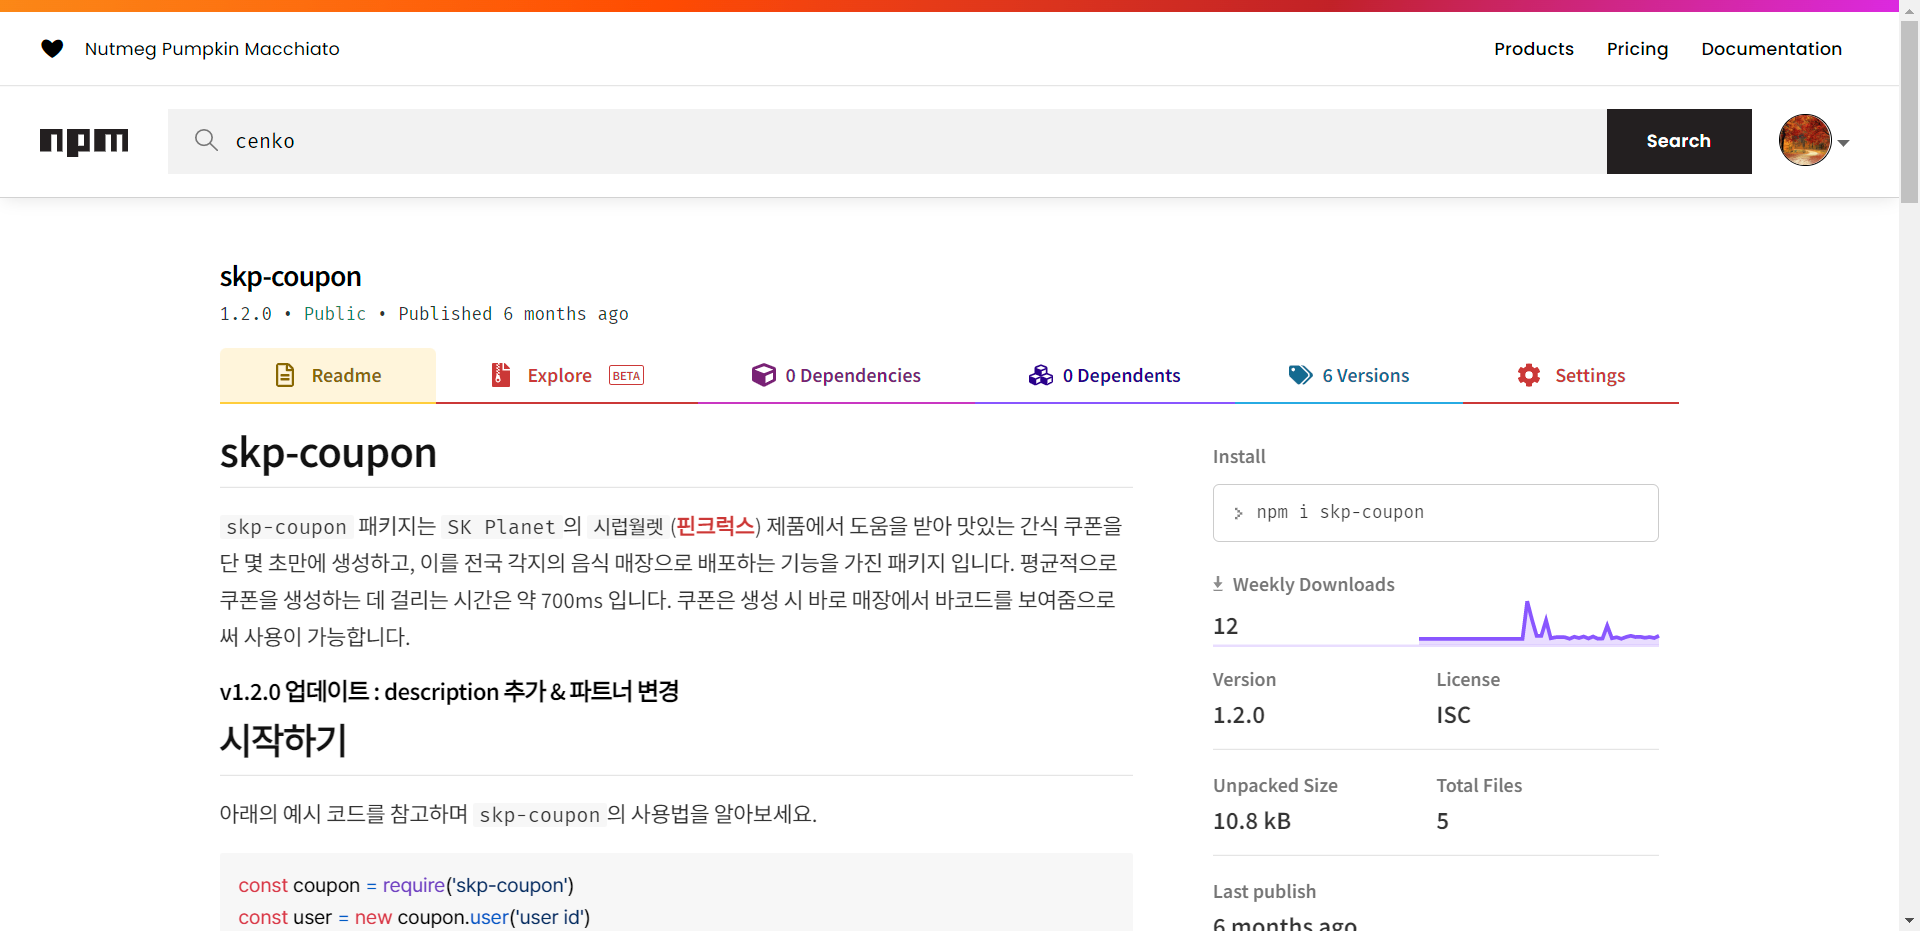1920x931 pixels.
Task: Click the npm logo
Action: tap(84, 141)
